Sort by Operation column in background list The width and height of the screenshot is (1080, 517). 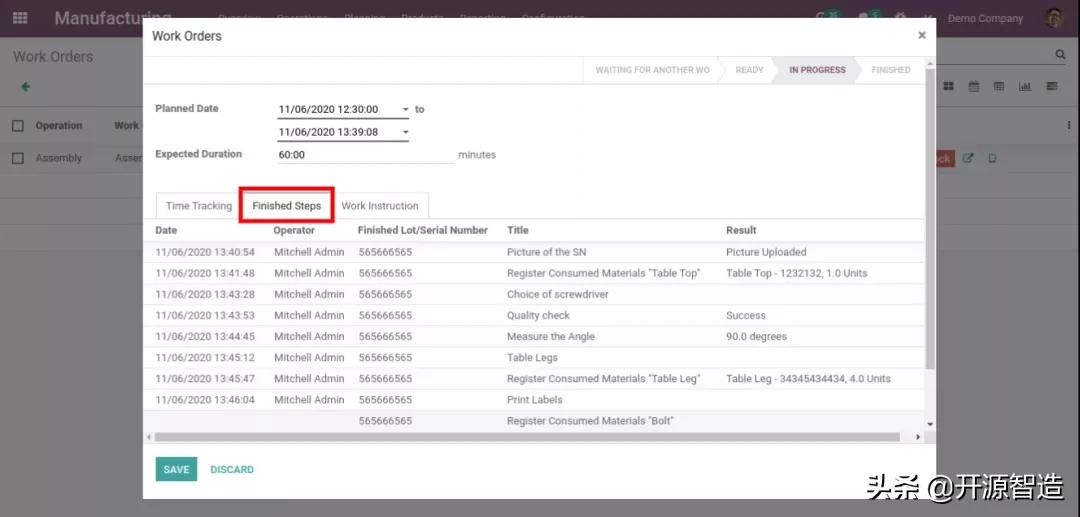click(x=59, y=126)
